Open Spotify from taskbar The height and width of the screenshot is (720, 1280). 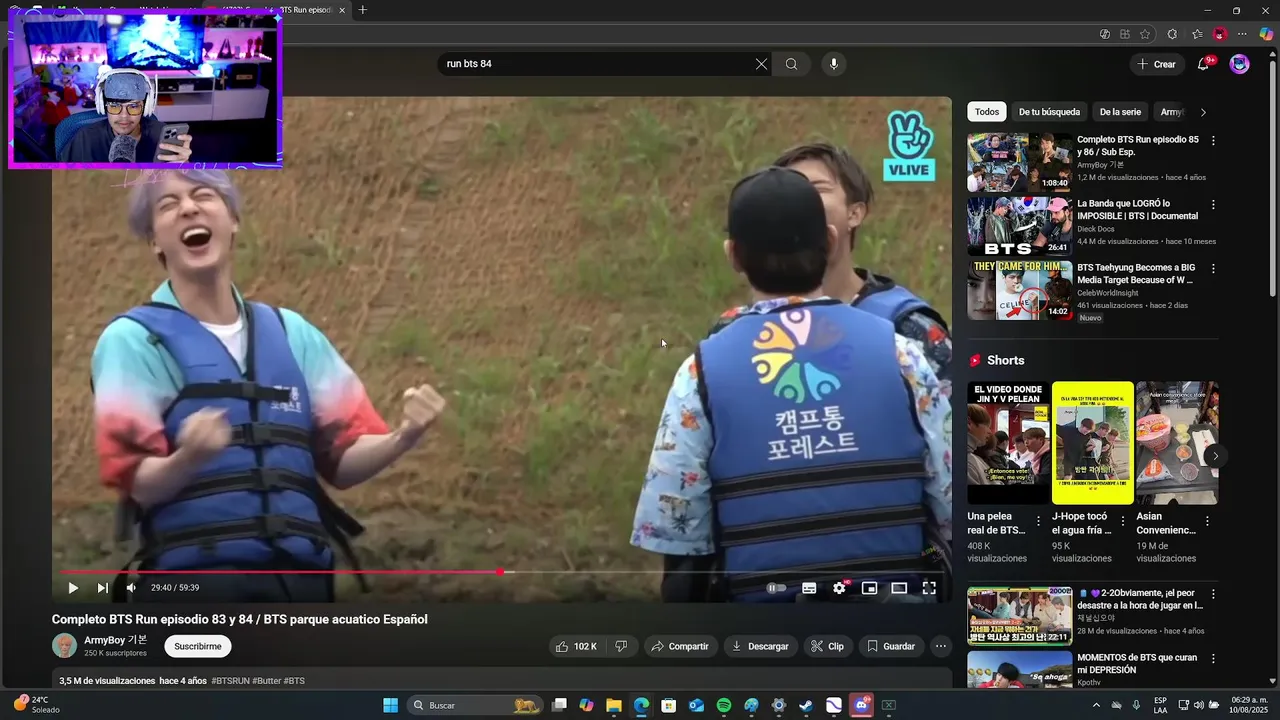click(x=724, y=706)
